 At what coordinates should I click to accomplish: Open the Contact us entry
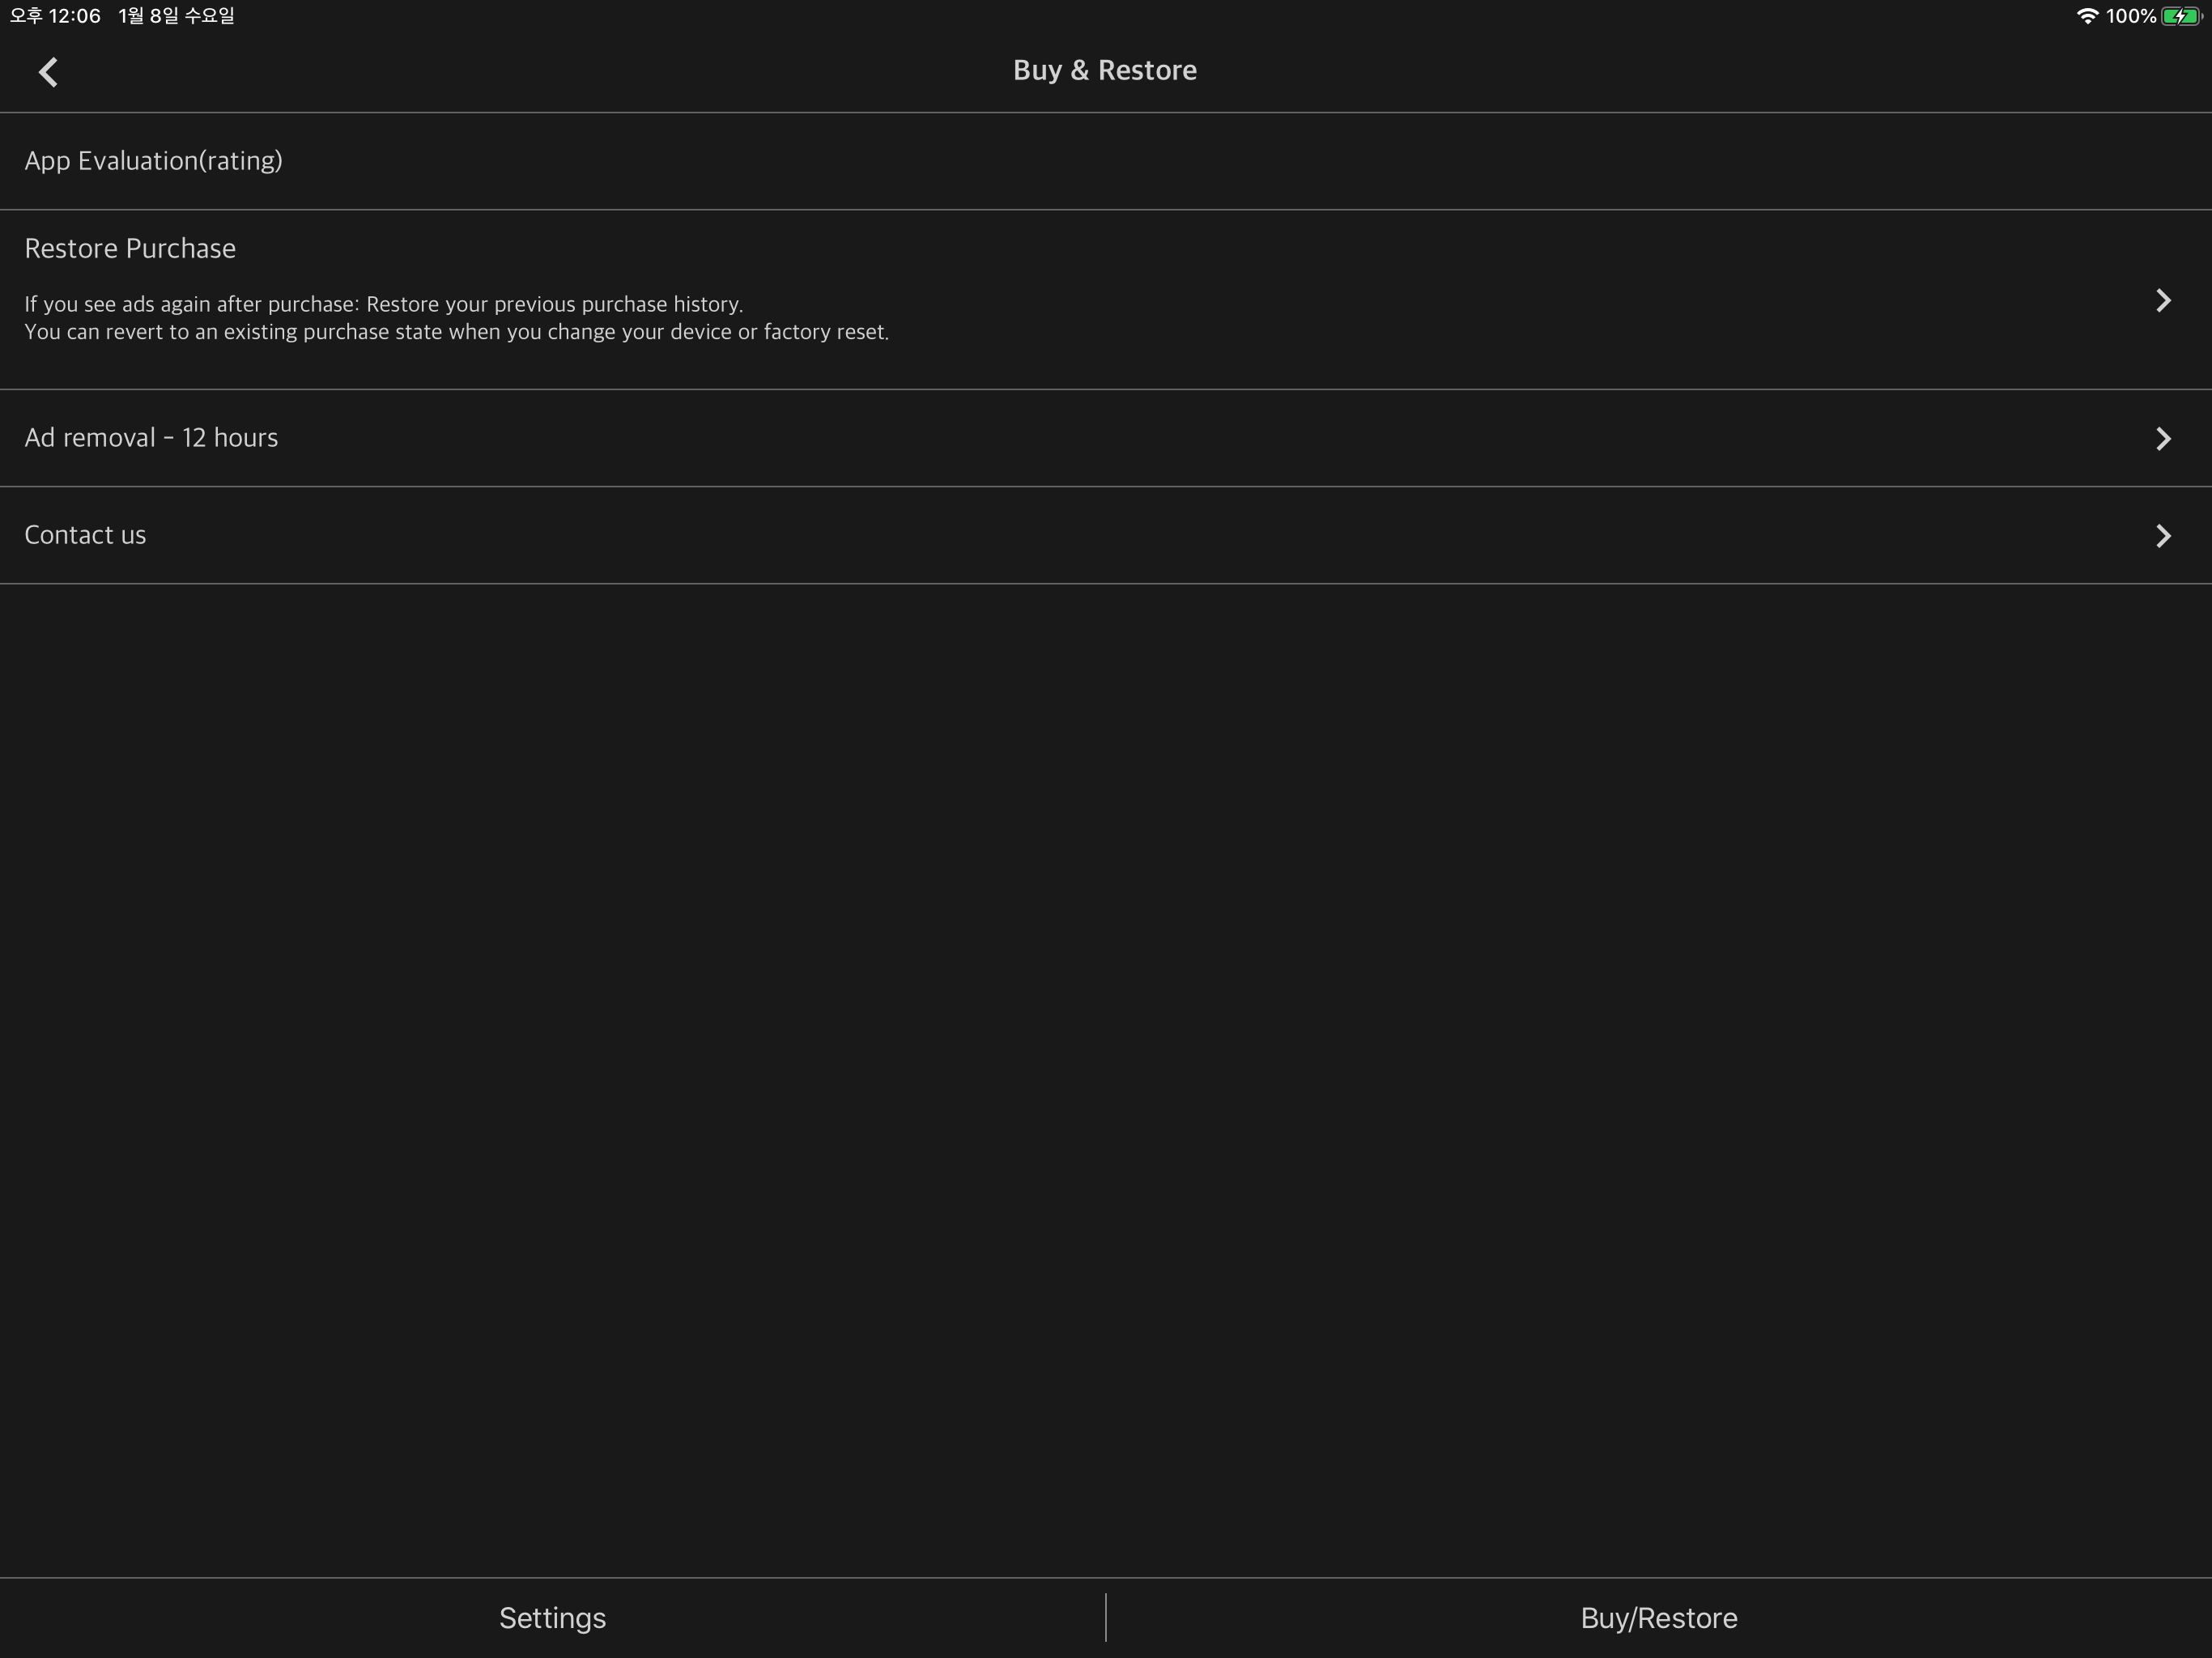[85, 535]
